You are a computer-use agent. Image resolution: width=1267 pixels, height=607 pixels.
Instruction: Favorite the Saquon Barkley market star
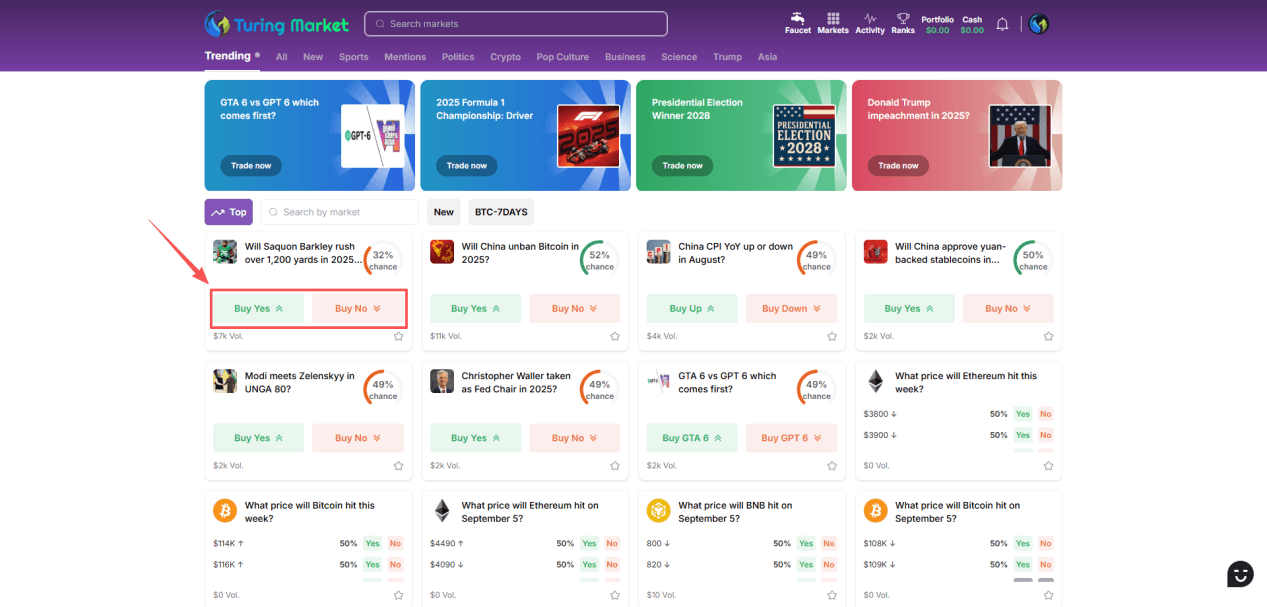click(398, 336)
